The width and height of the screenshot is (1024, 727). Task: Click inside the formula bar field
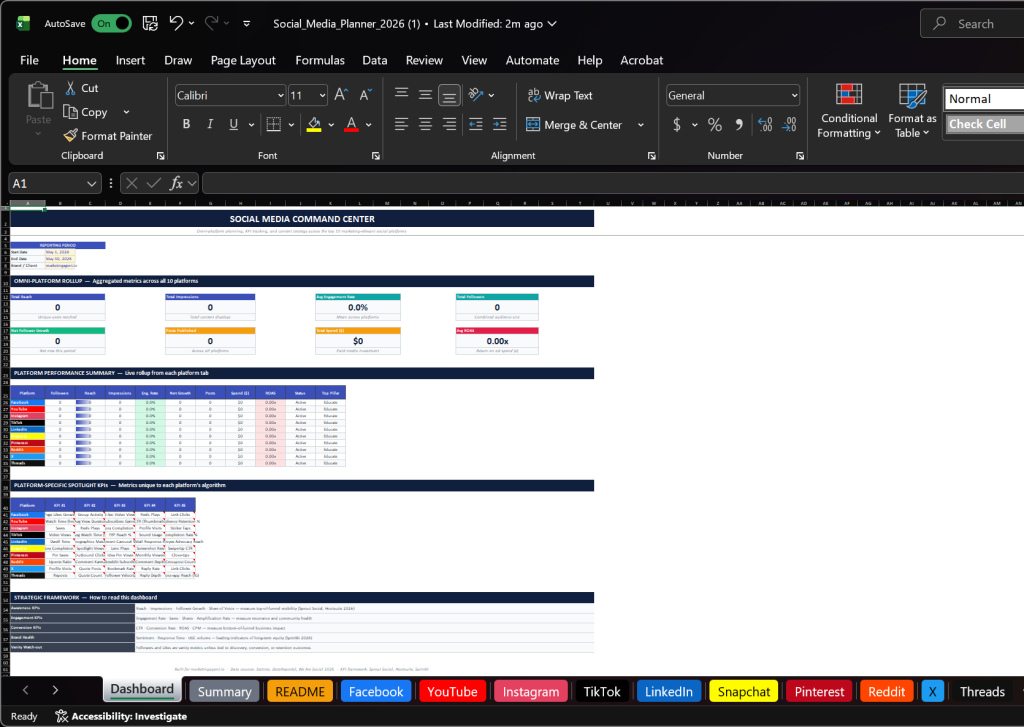click(x=600, y=183)
